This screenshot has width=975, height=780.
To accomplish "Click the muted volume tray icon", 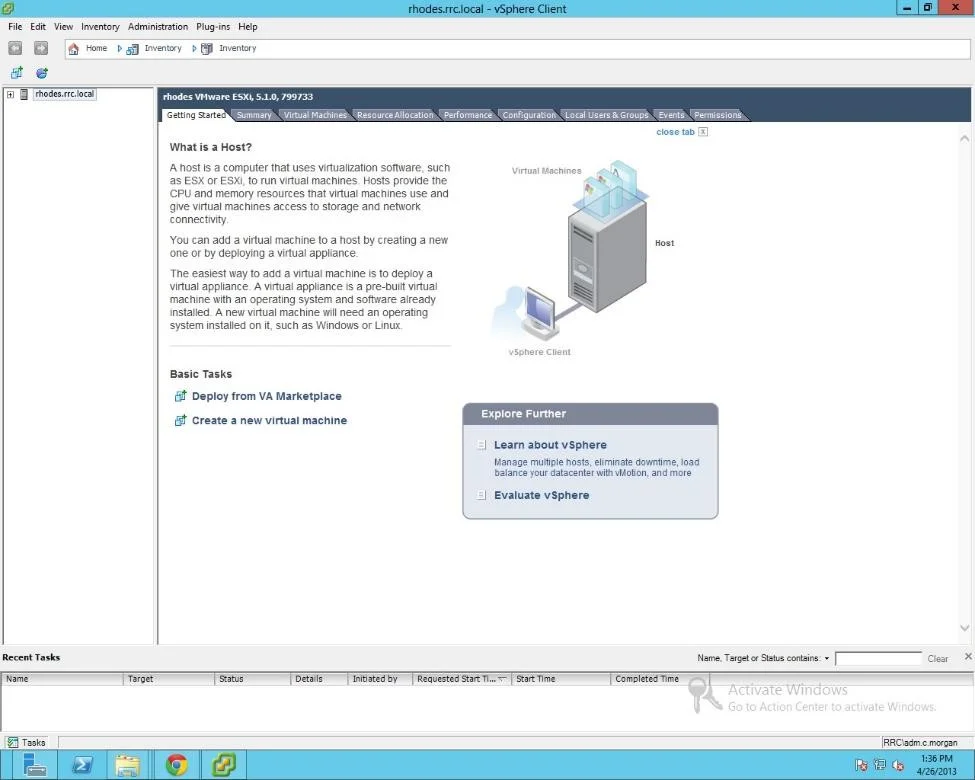I will click(898, 765).
